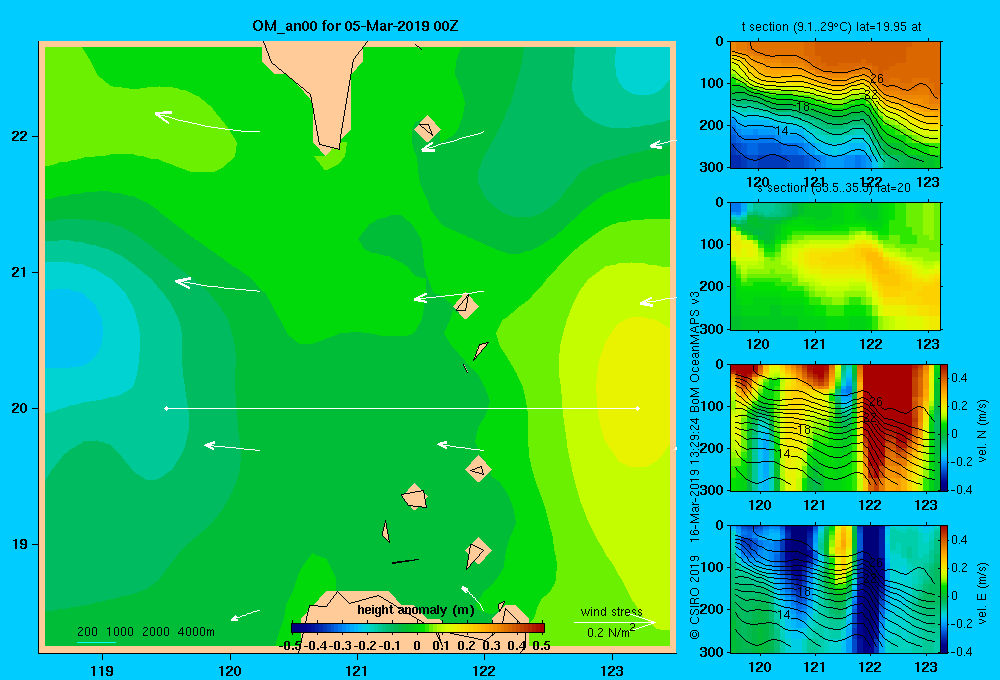Screen dimensions: 1000x680
Task: Click the height anomaly color bar
Action: (418, 628)
